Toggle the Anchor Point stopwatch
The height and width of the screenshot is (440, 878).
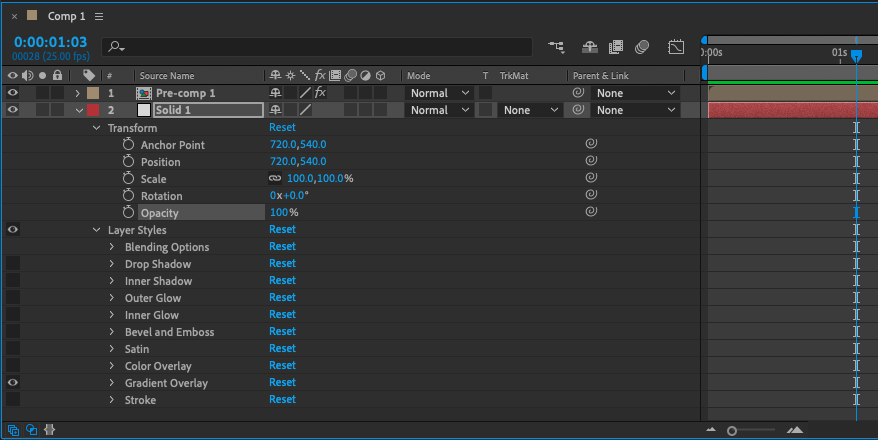click(128, 144)
